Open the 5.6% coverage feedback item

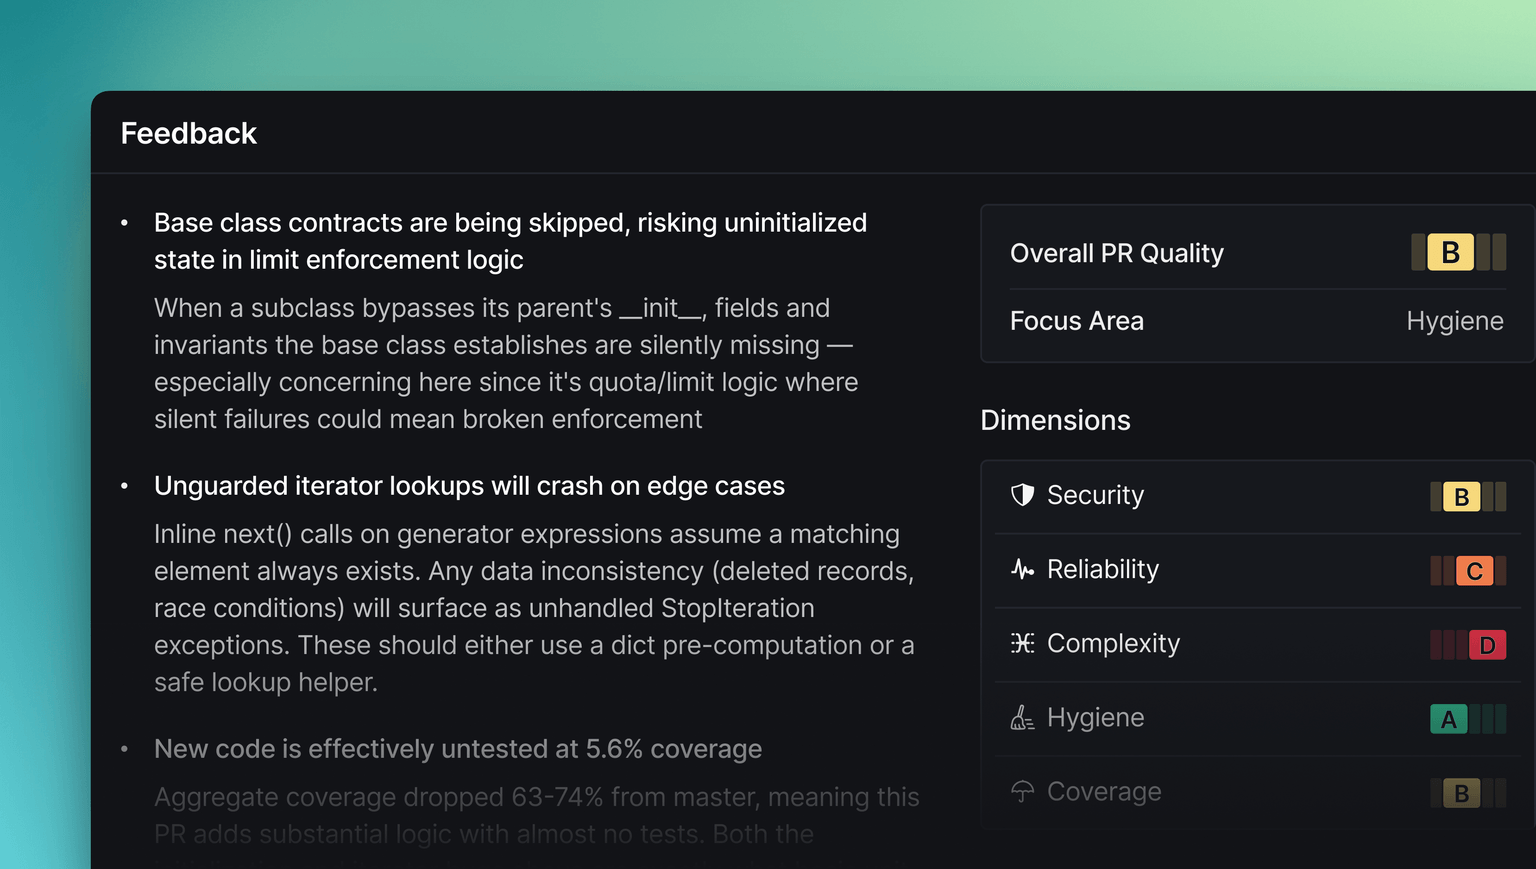pyautogui.click(x=457, y=749)
